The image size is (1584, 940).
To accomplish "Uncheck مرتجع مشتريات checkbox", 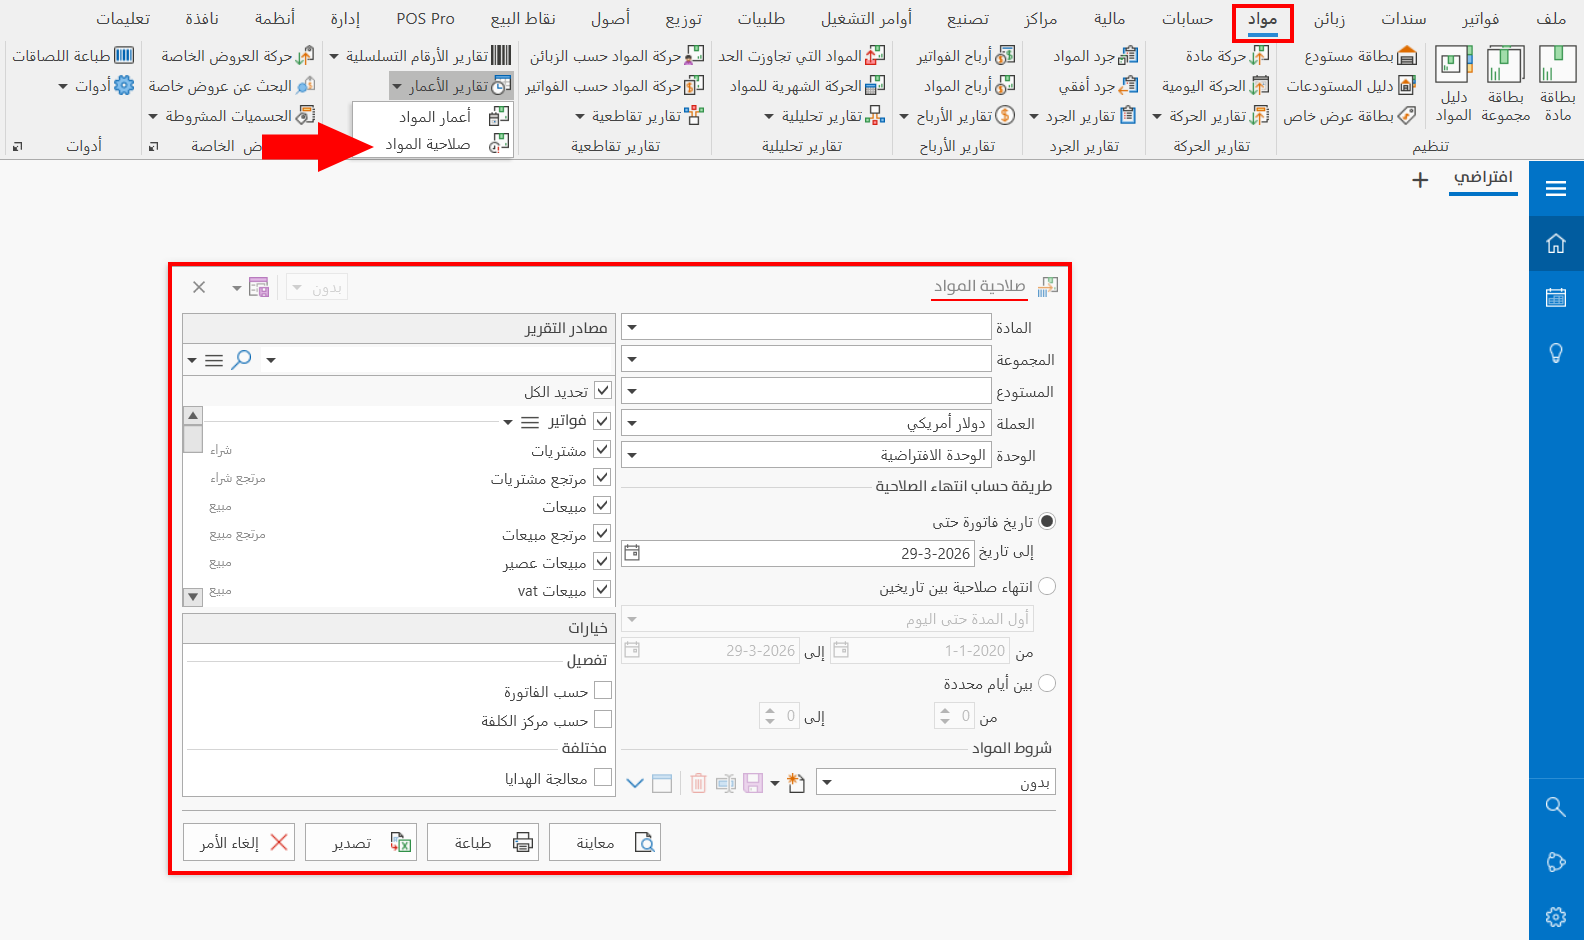I will click(602, 478).
